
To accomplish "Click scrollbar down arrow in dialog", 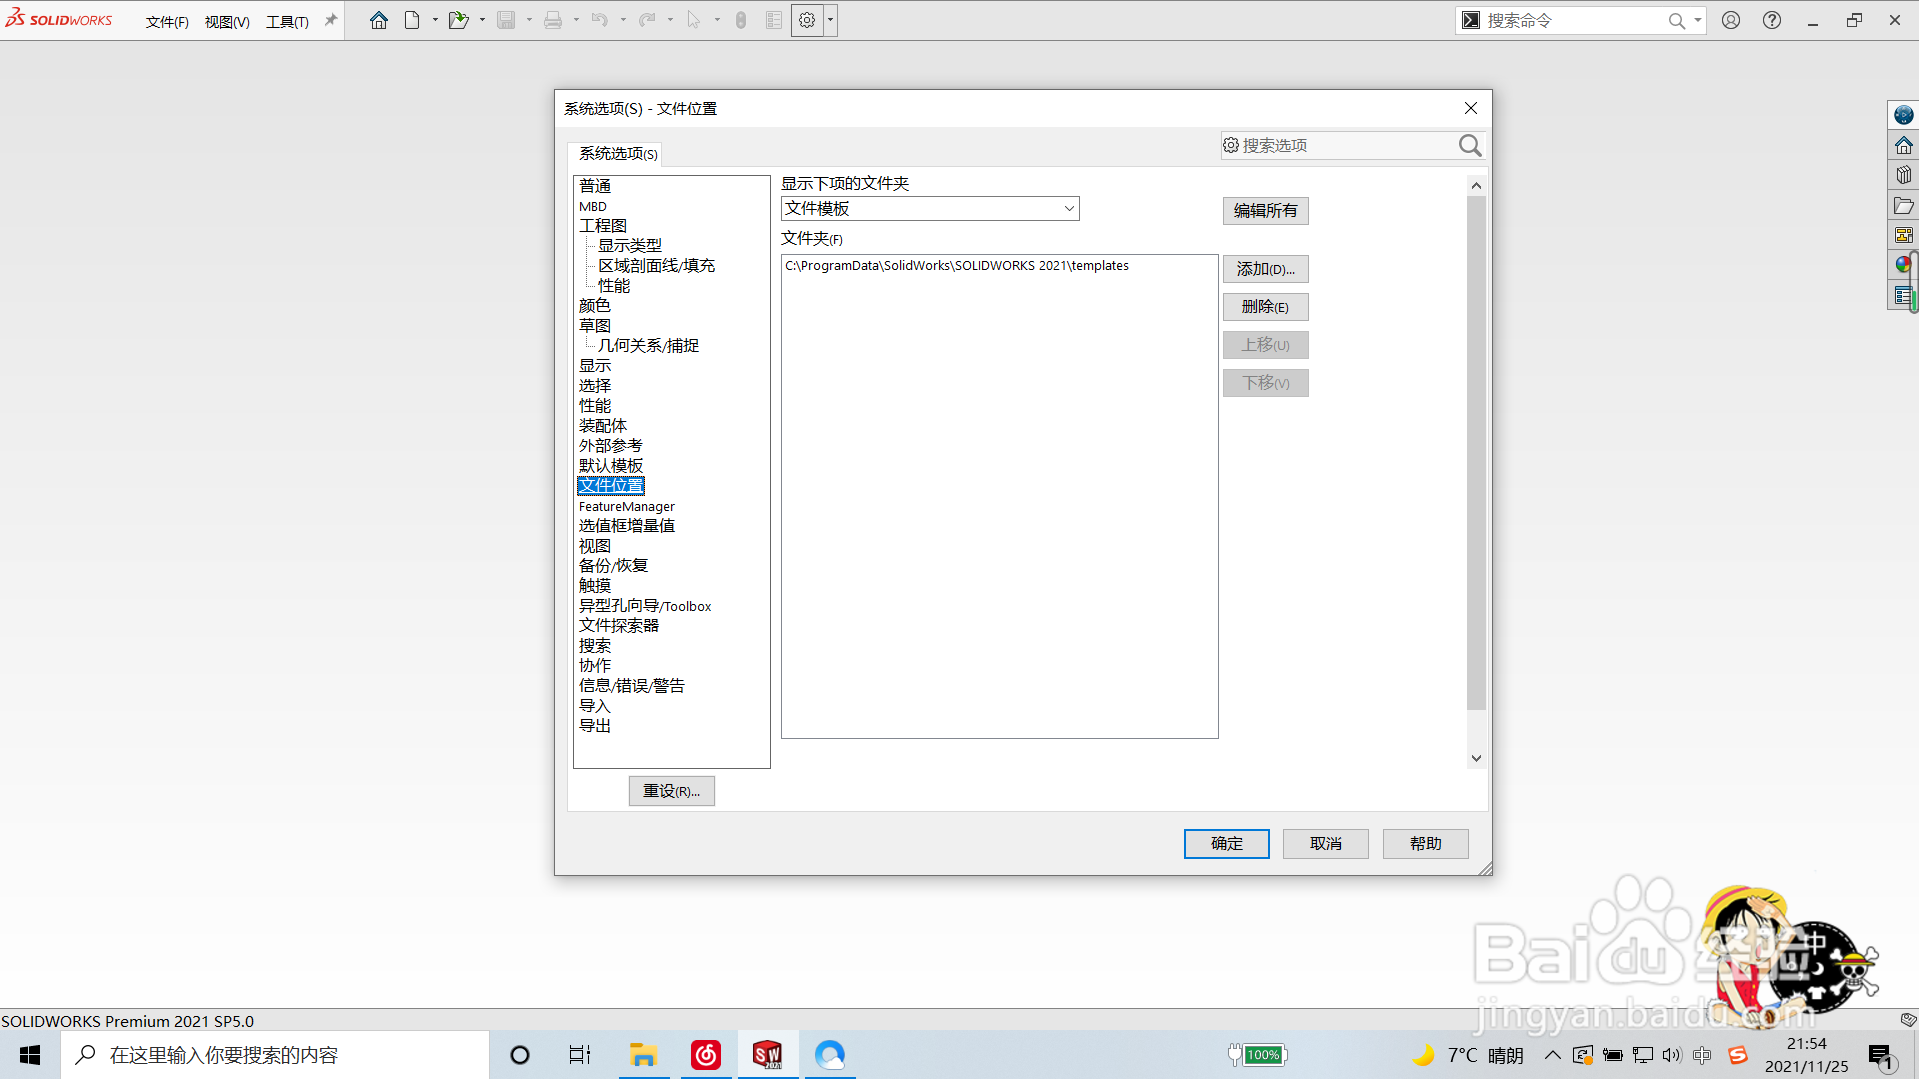I will [x=1476, y=758].
